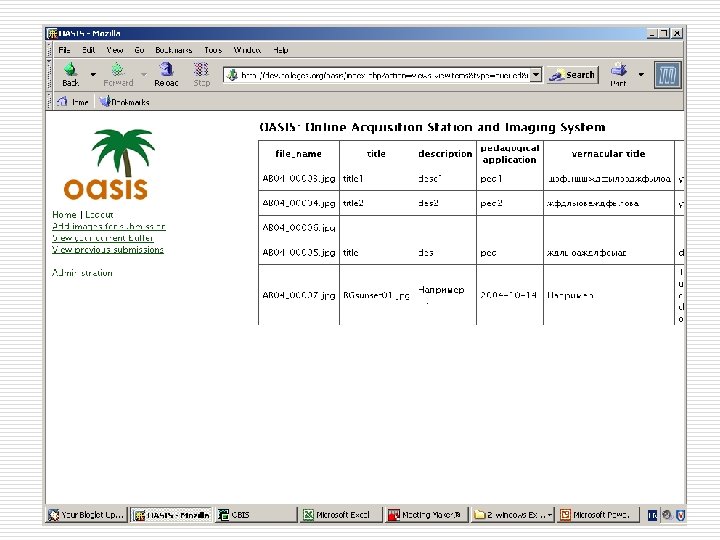
Task: Open the Go menu
Action: pyautogui.click(x=140, y=50)
